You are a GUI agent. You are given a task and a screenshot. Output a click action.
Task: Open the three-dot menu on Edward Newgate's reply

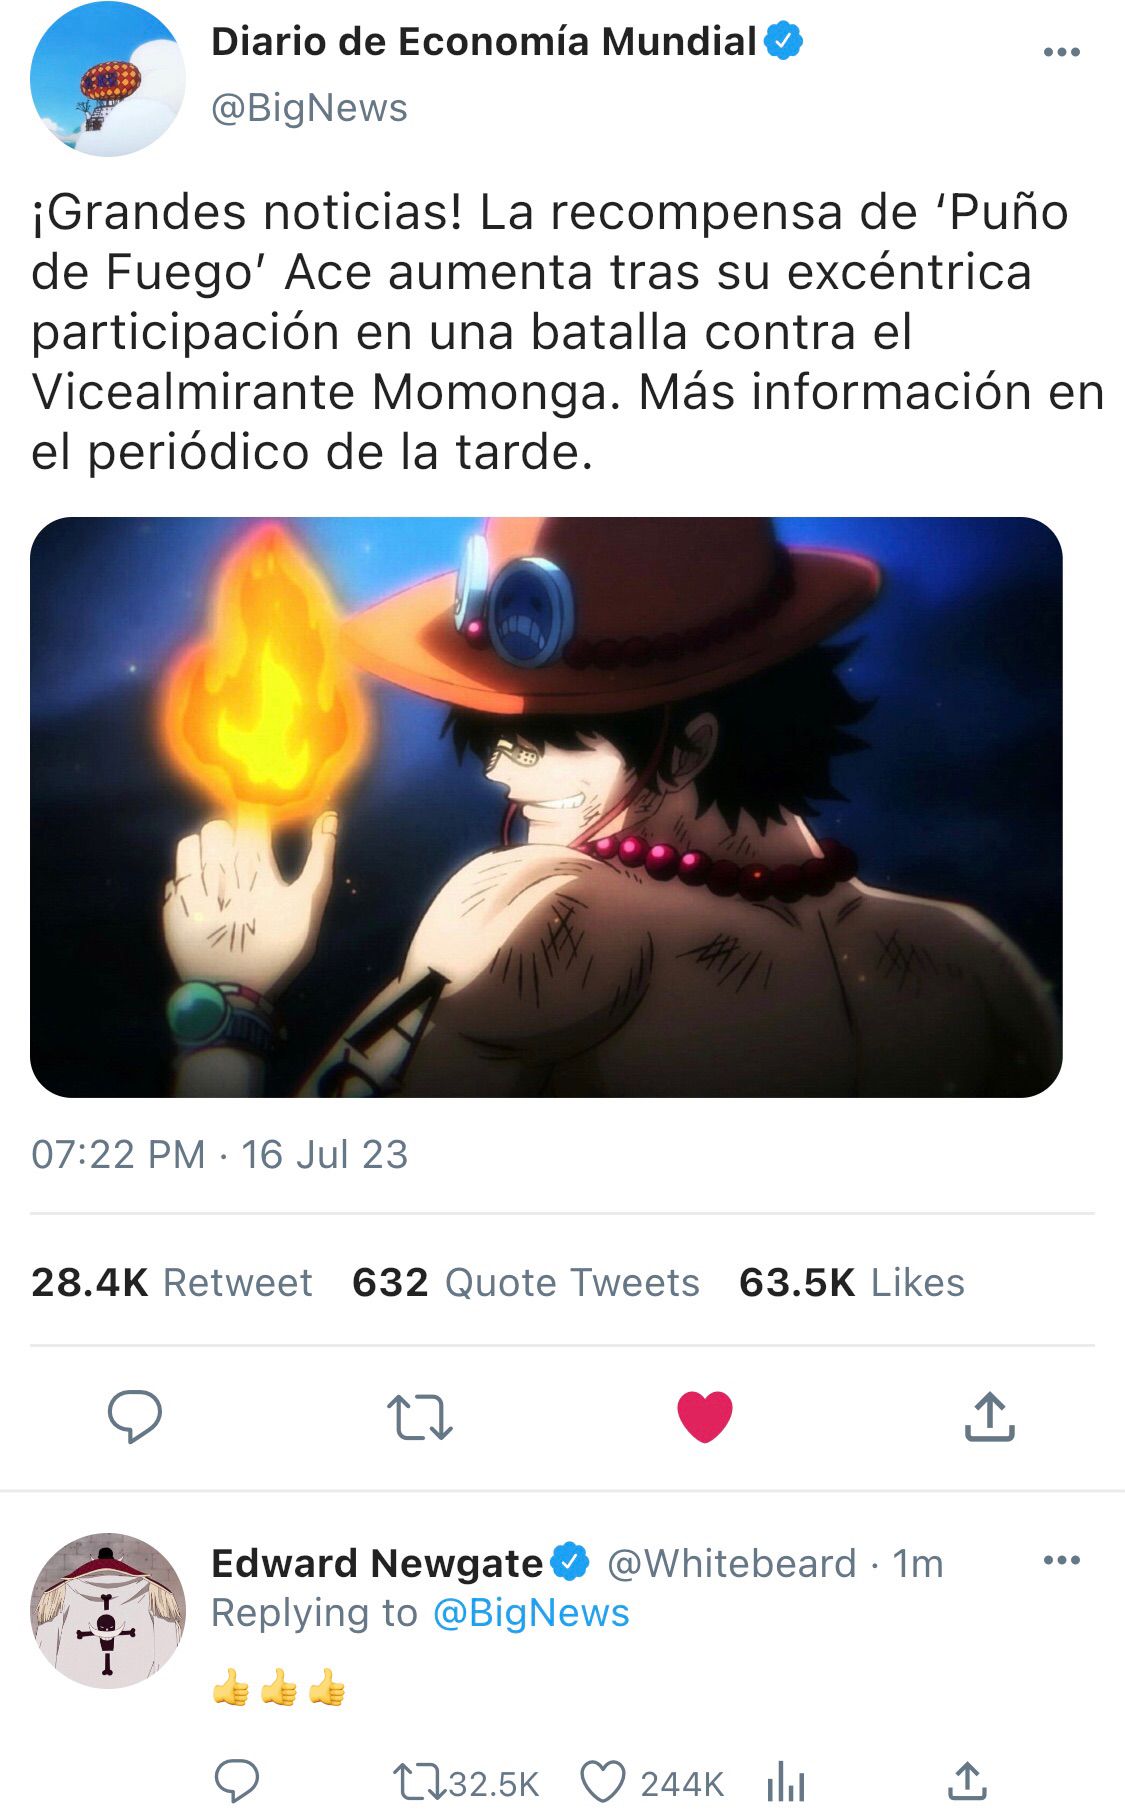pyautogui.click(x=1061, y=1560)
